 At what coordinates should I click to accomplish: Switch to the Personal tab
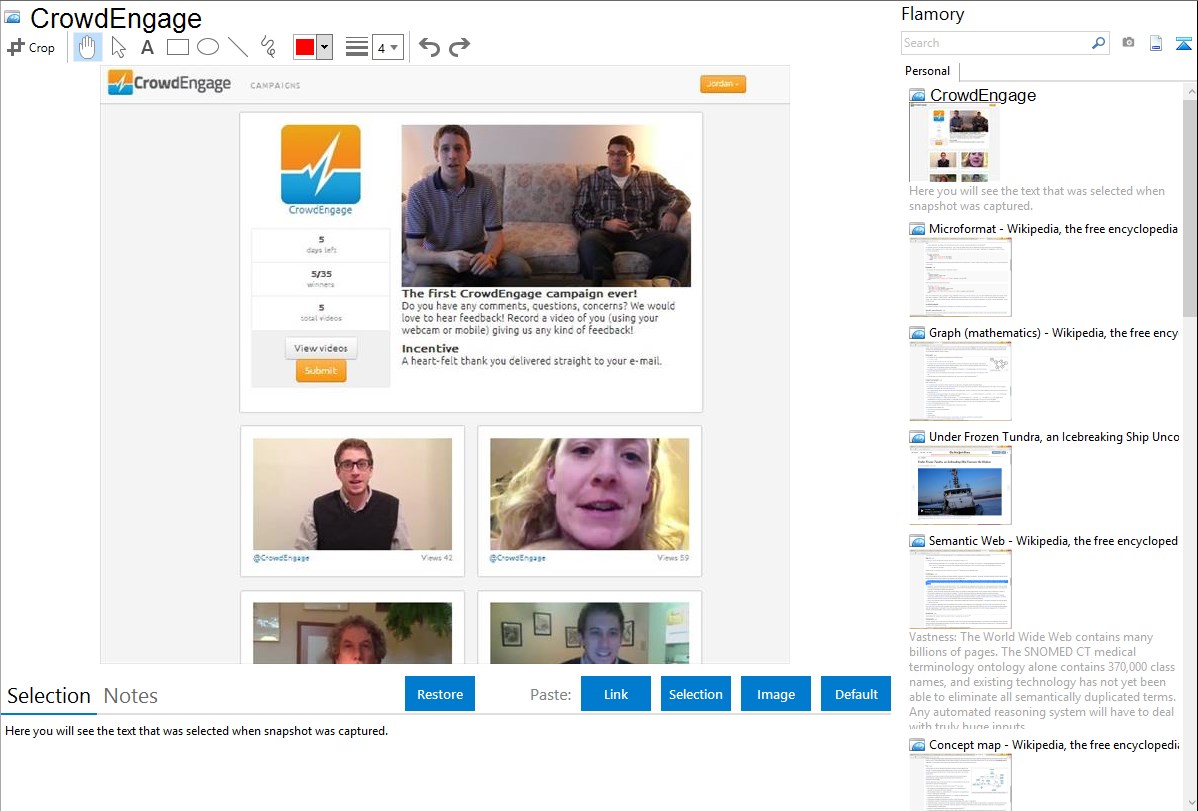[927, 70]
